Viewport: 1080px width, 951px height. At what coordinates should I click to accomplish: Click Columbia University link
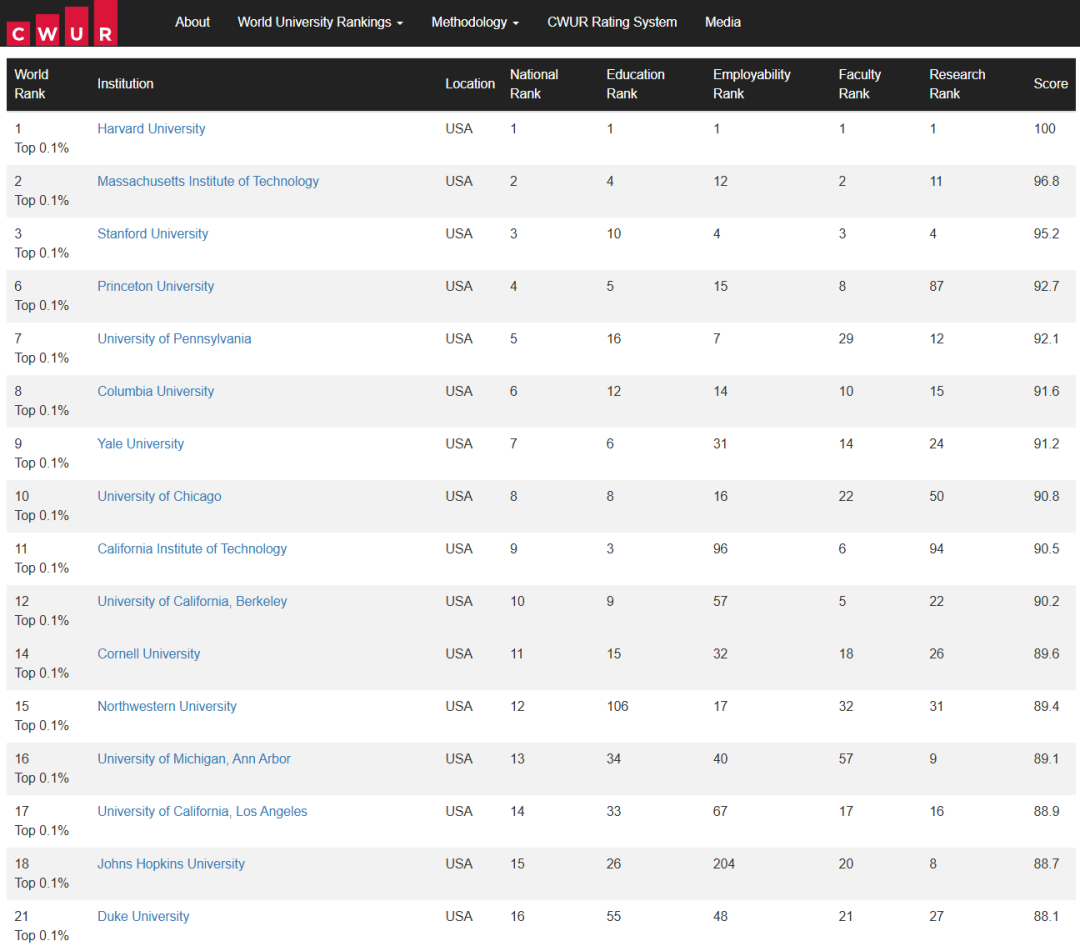pyautogui.click(x=156, y=391)
